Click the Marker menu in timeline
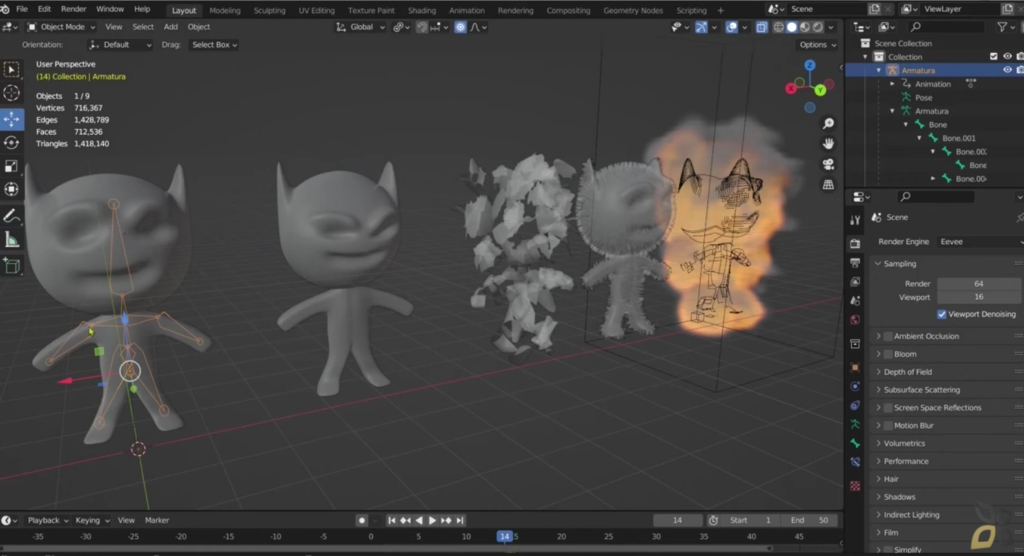 157,521
